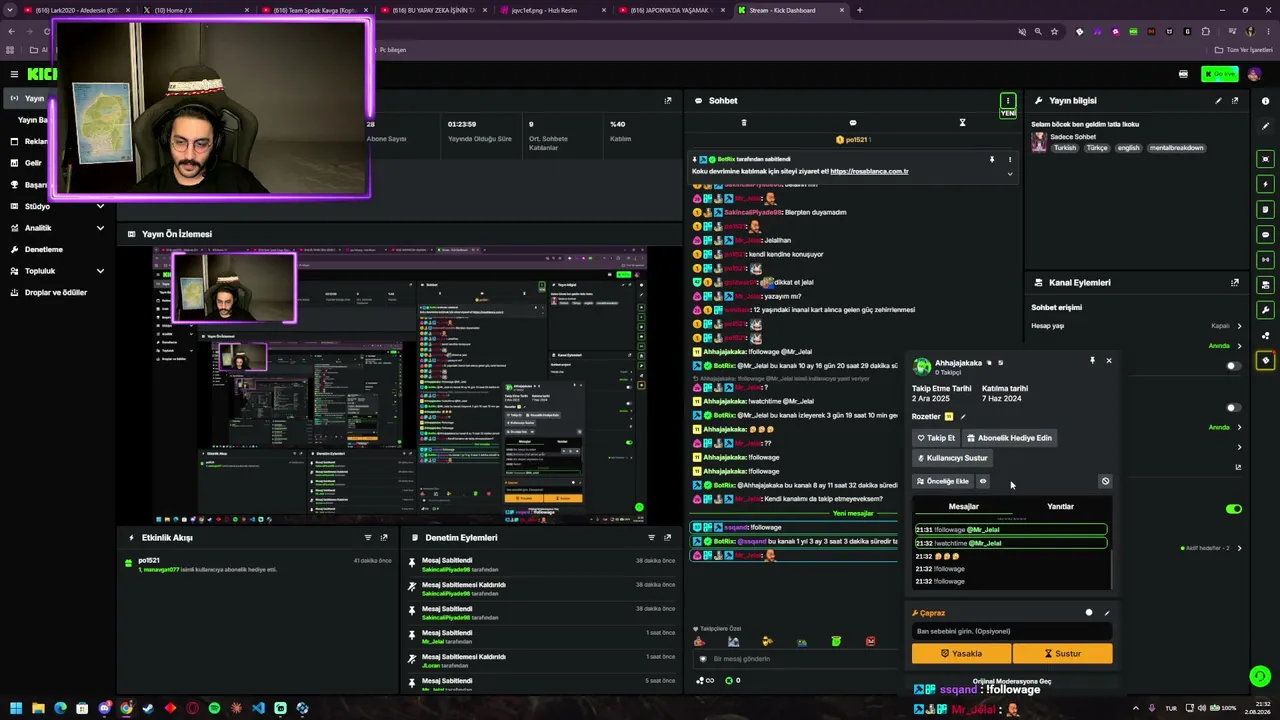The image size is (1280, 720).
Task: Filter the Etkinlik Akışı list
Action: coord(368,538)
